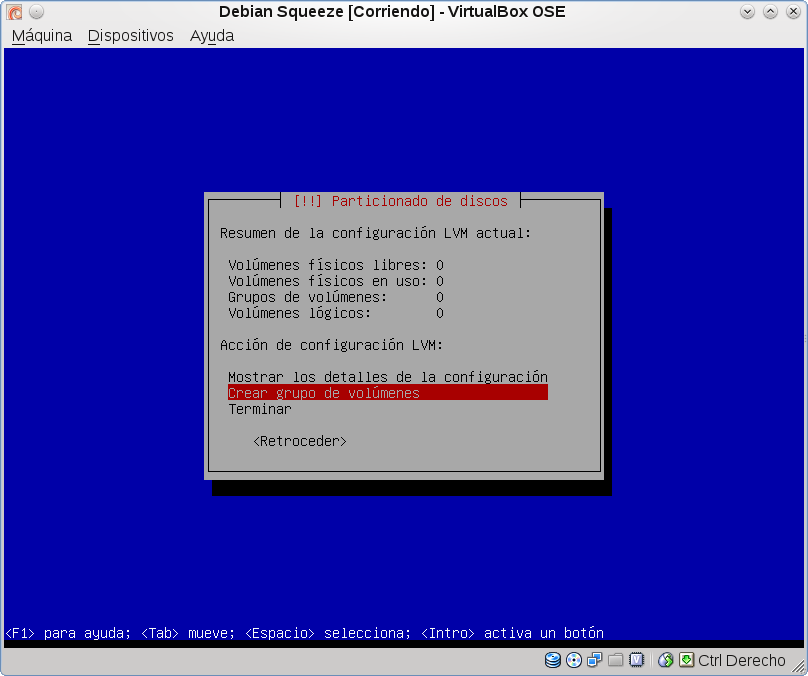Click the 'Ctrl Derecho' host key label
This screenshot has height=676, width=808.
[742, 660]
